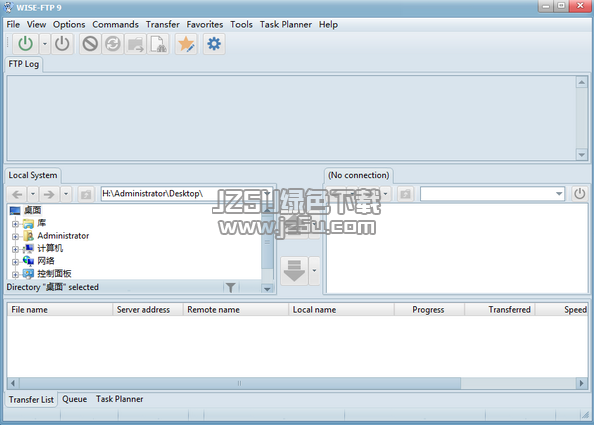The height and width of the screenshot is (425, 594).
Task: Click the Abort circle-slash toolbar icon
Action: [x=90, y=44]
